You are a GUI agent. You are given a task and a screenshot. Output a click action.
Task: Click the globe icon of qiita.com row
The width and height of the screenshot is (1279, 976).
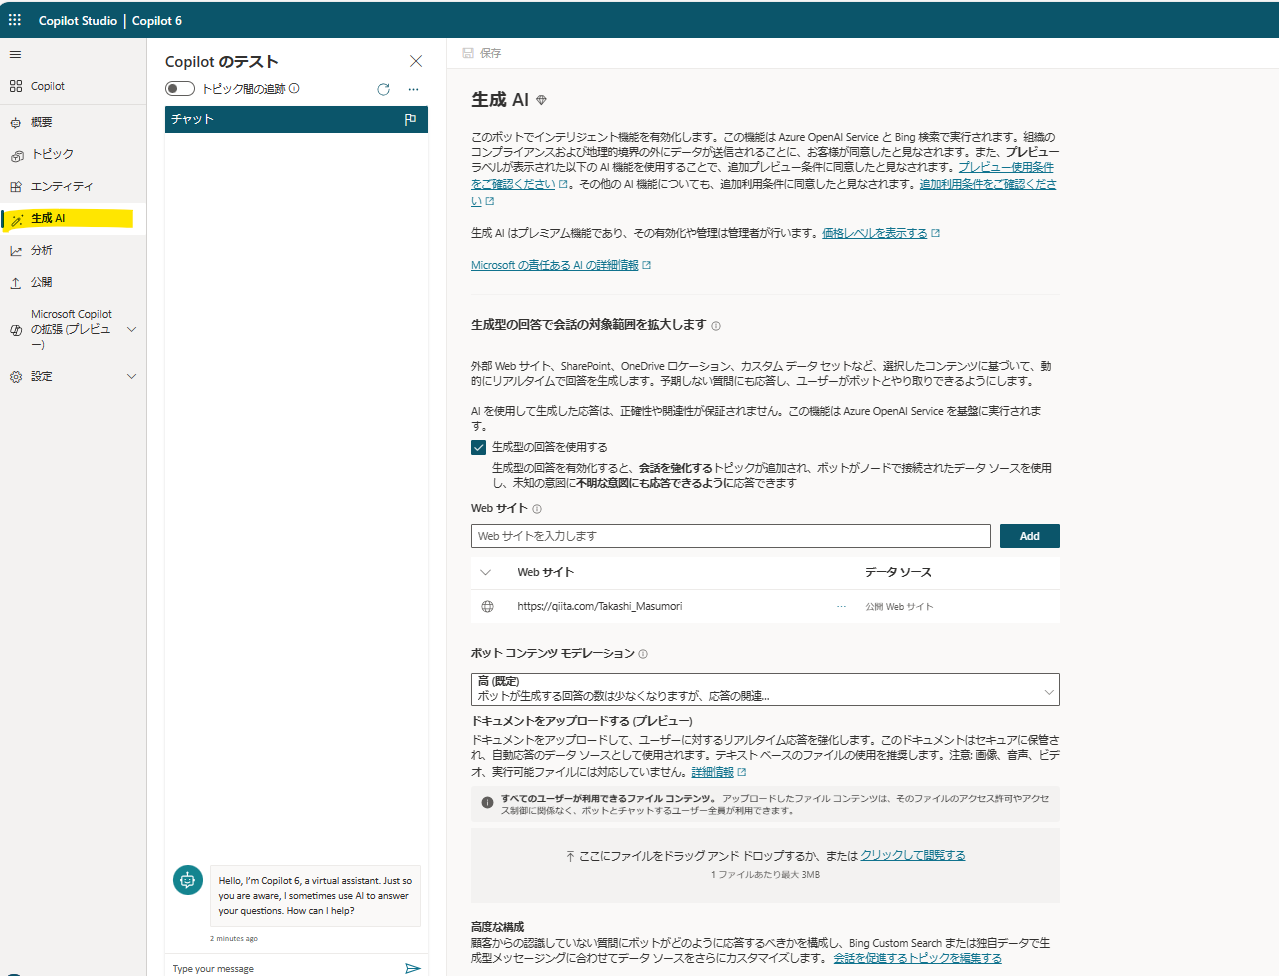tap(488, 606)
